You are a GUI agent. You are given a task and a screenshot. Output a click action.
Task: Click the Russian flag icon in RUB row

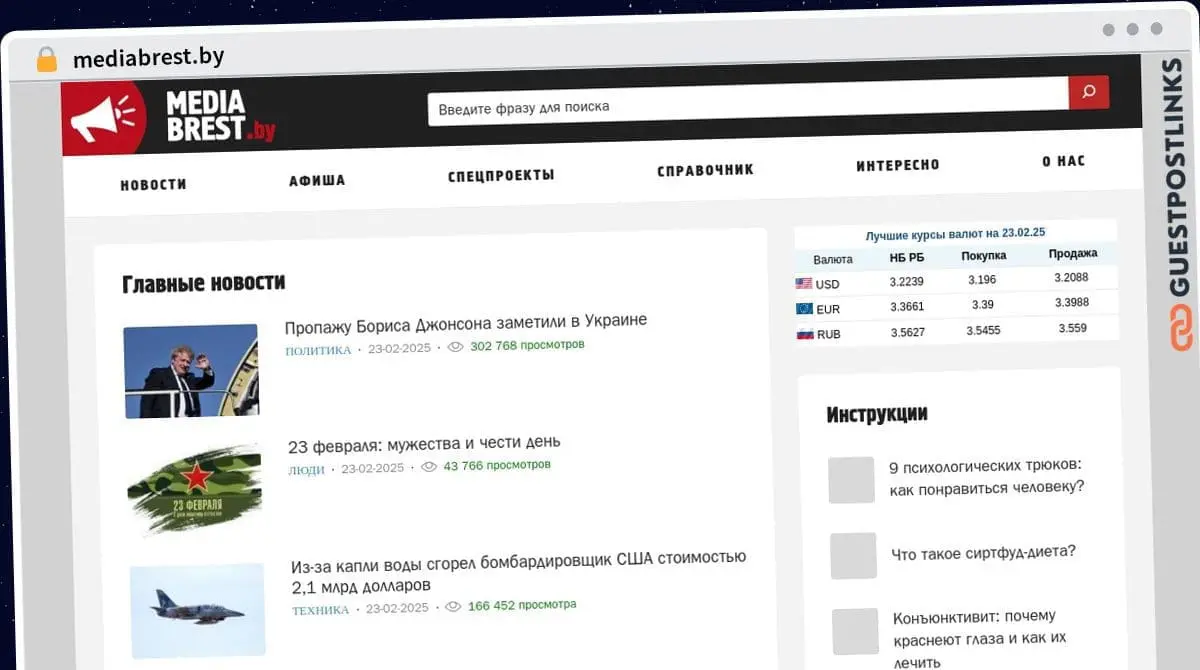pos(805,334)
